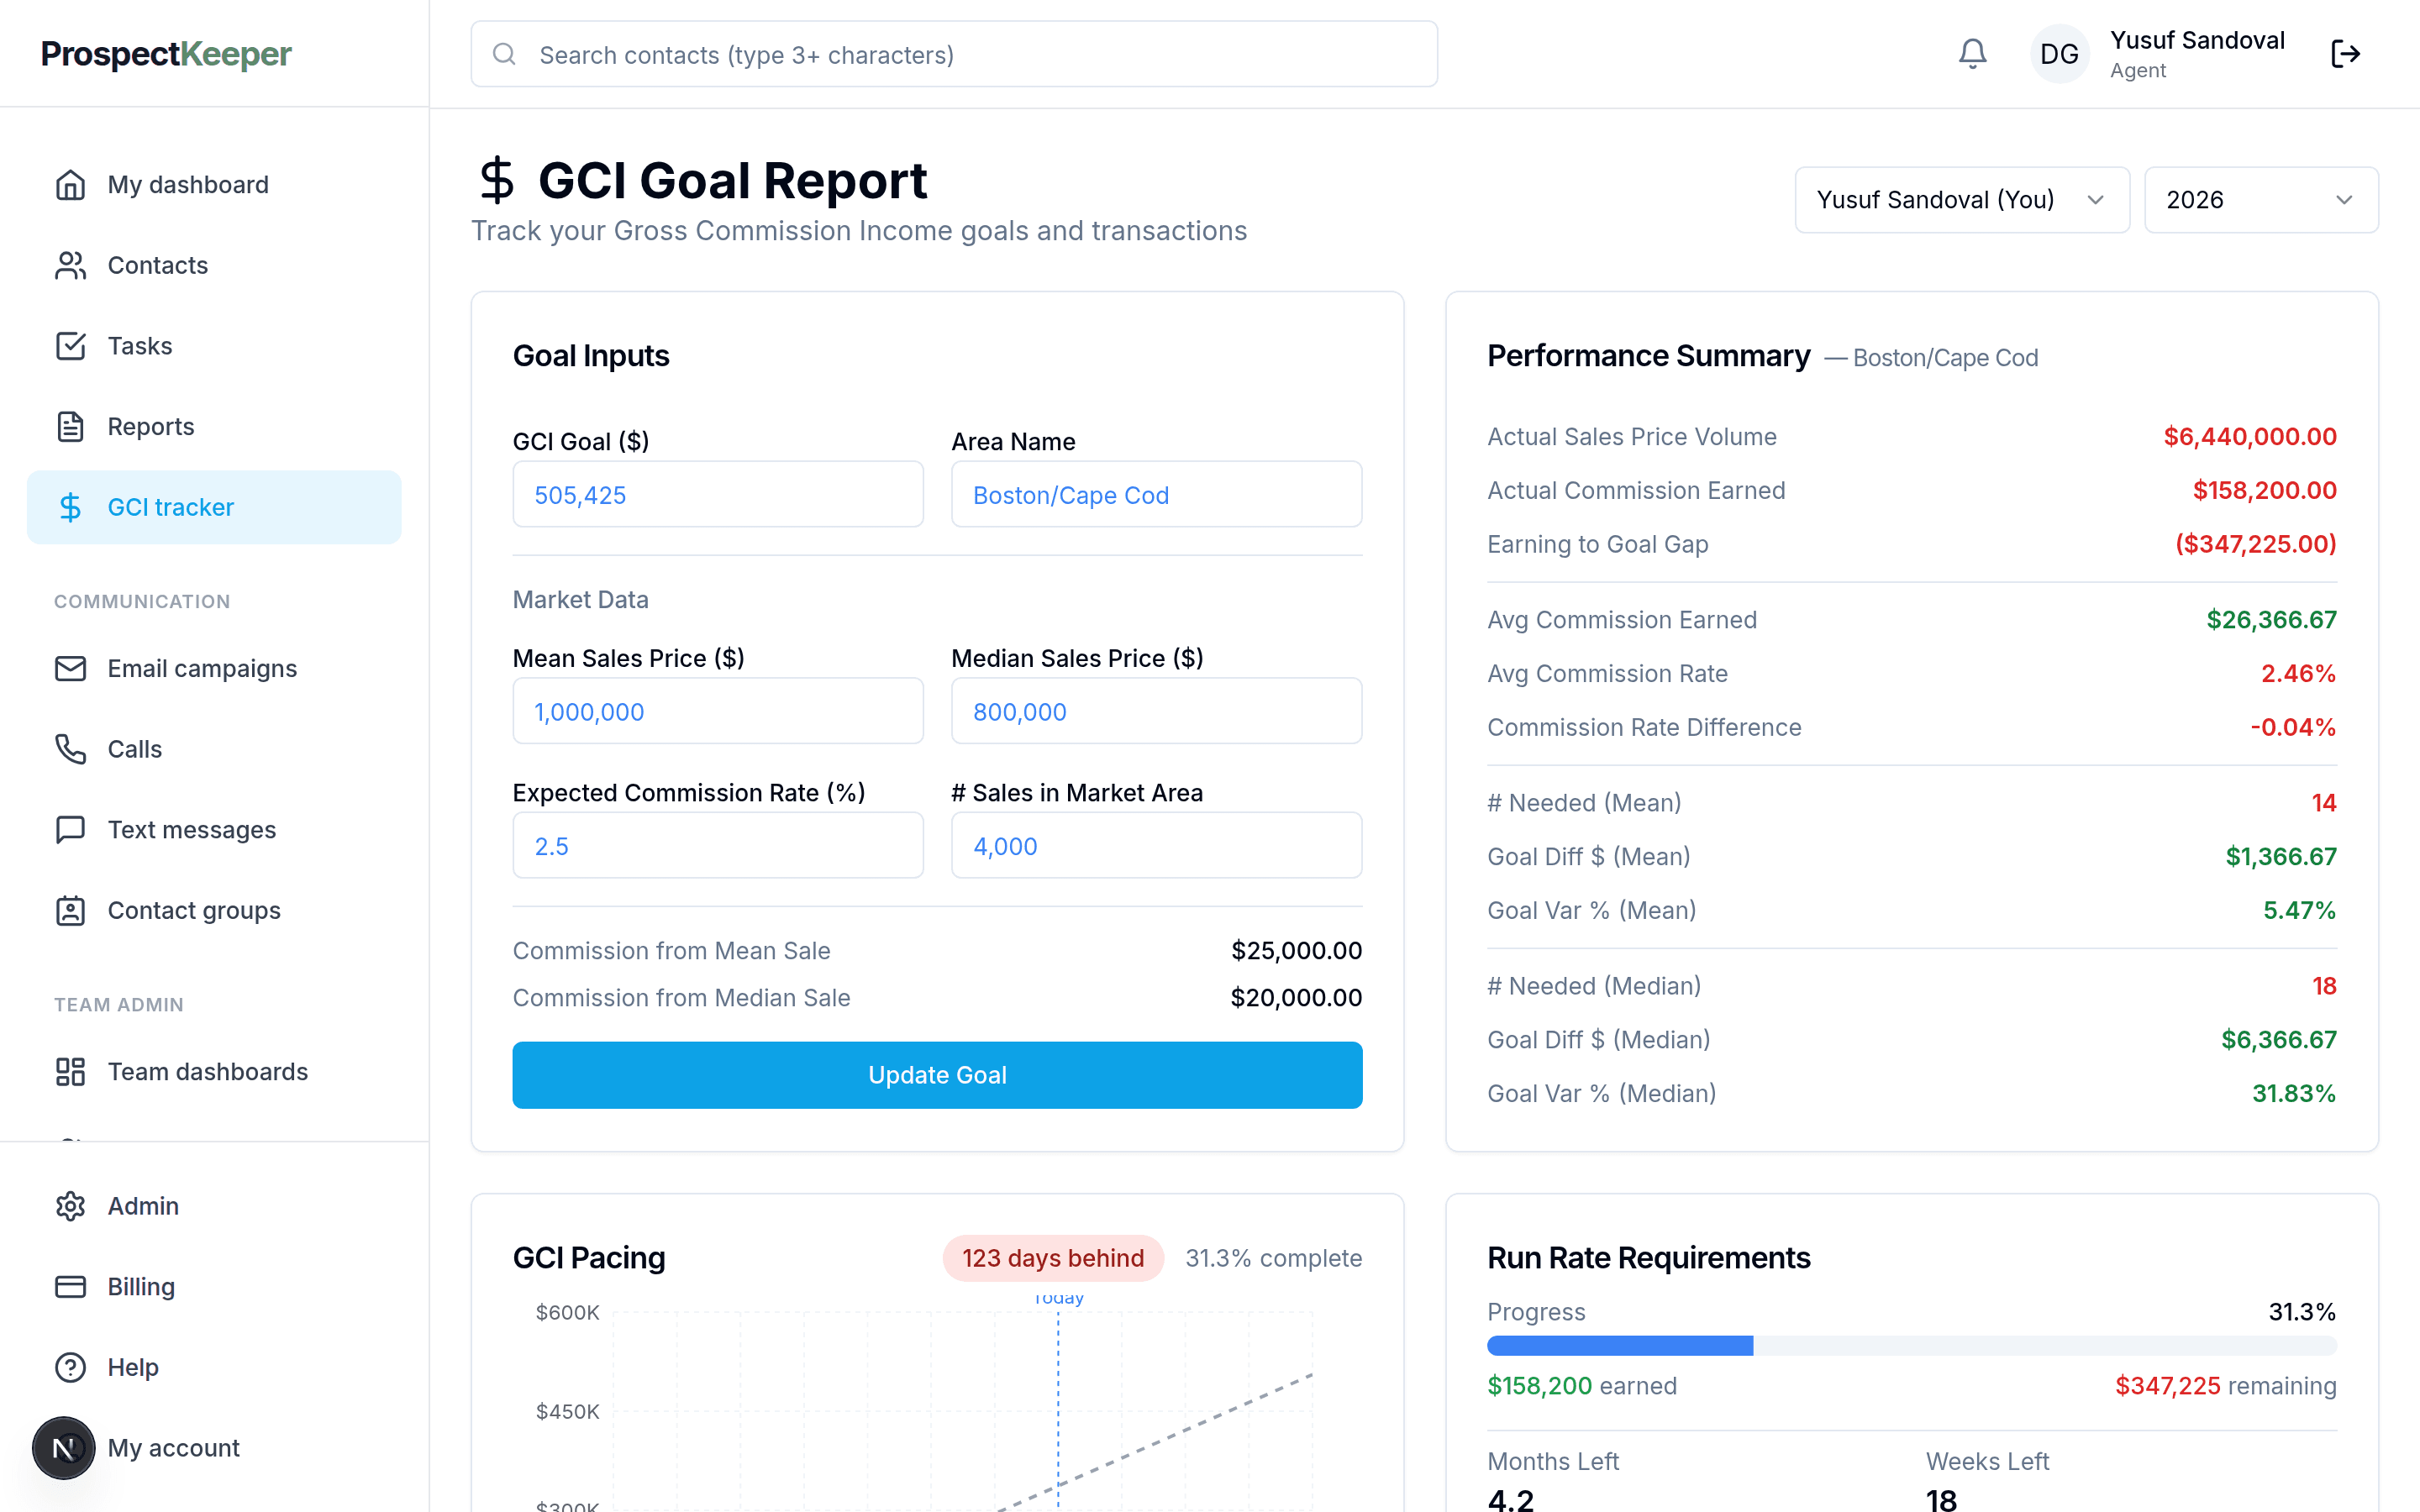This screenshot has width=2420, height=1512.
Task: Go to My dashboard
Action: [x=214, y=185]
